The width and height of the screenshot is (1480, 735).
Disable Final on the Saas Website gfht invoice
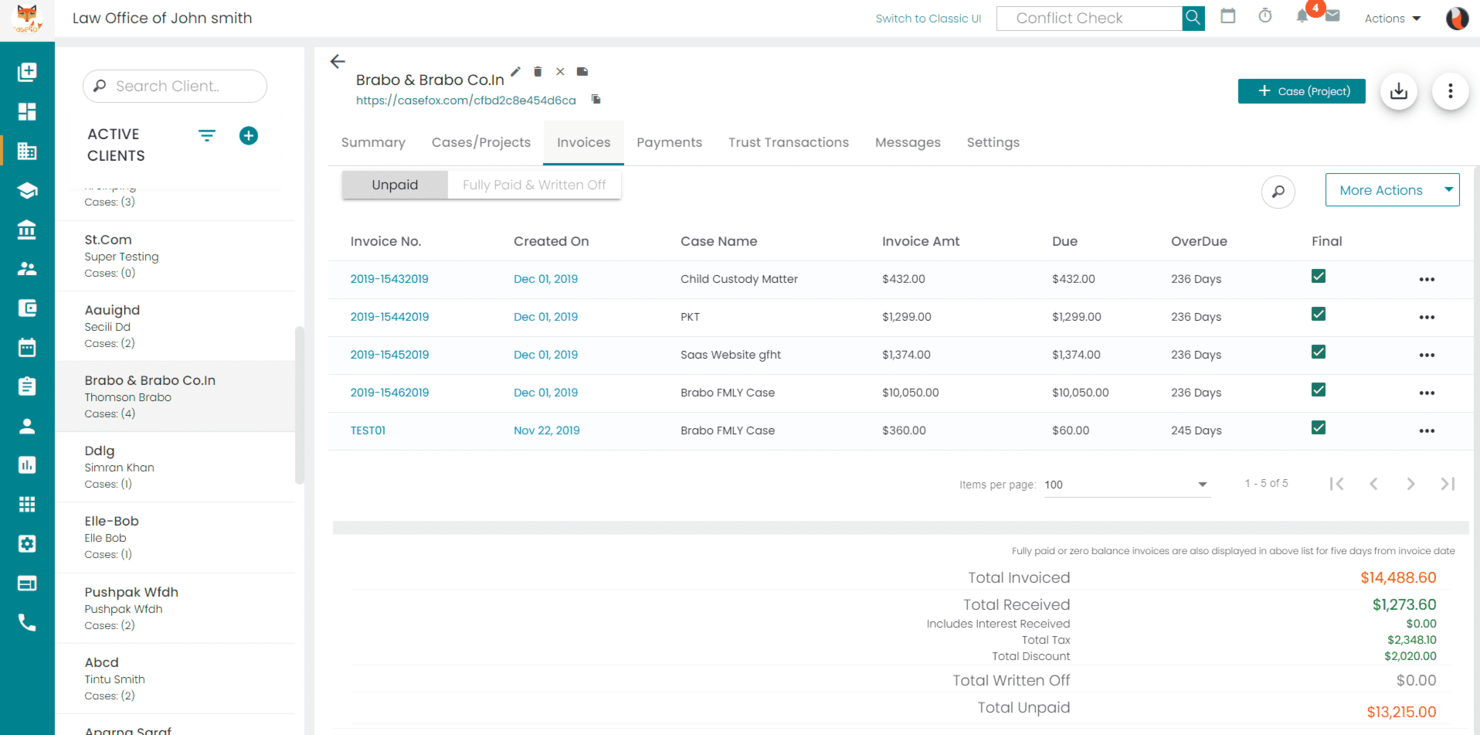click(1318, 351)
